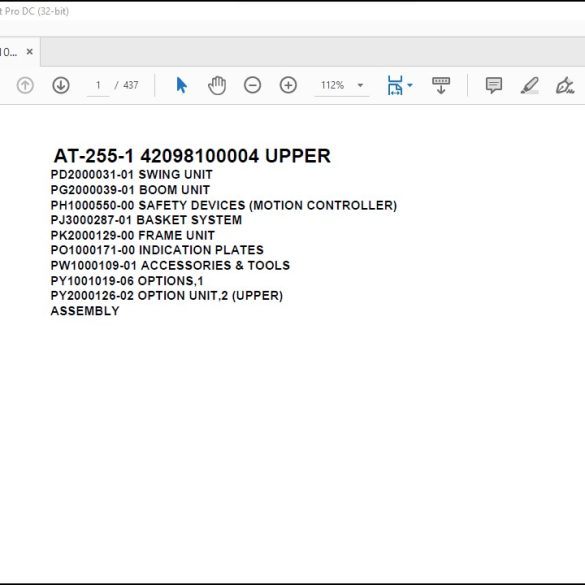Click the AT-255-1 42098100004 UPPER heading

pyautogui.click(x=192, y=156)
